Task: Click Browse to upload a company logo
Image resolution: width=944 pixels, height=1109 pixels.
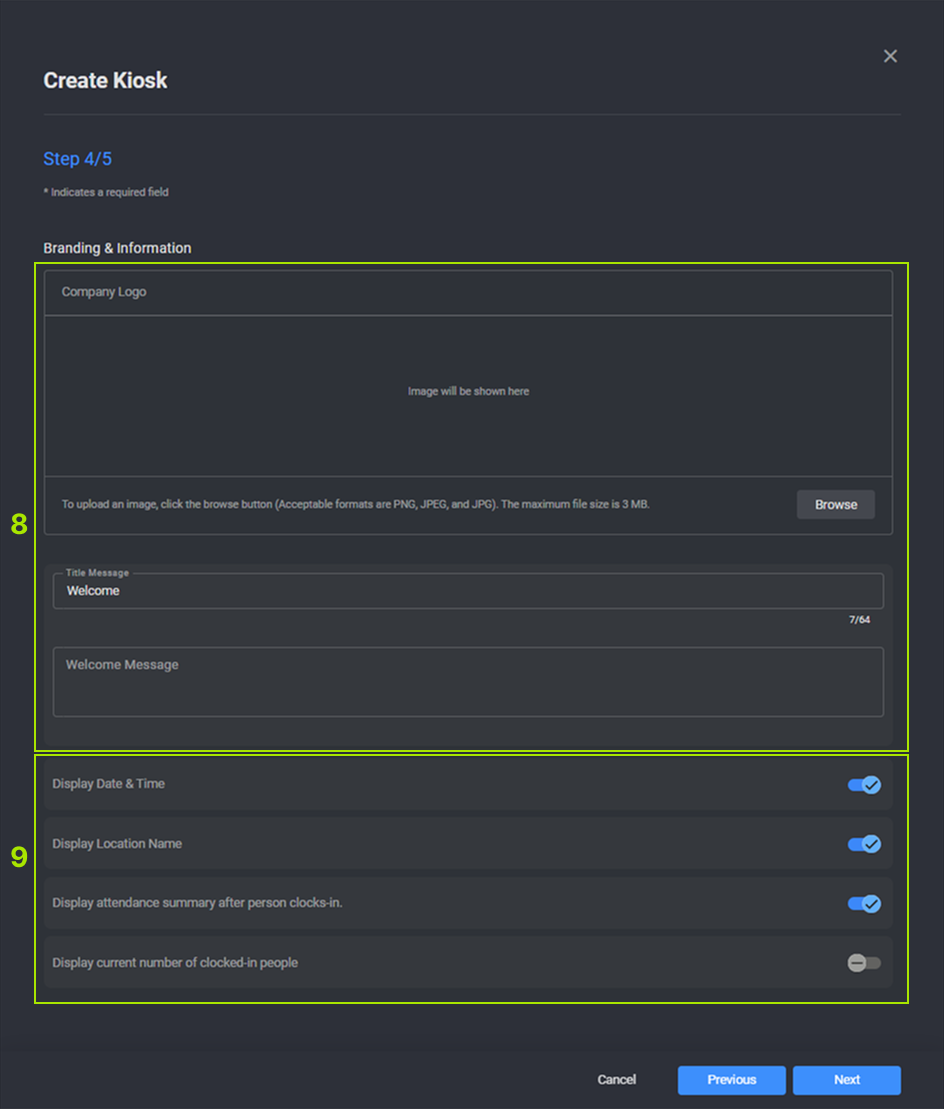Action: coord(835,505)
